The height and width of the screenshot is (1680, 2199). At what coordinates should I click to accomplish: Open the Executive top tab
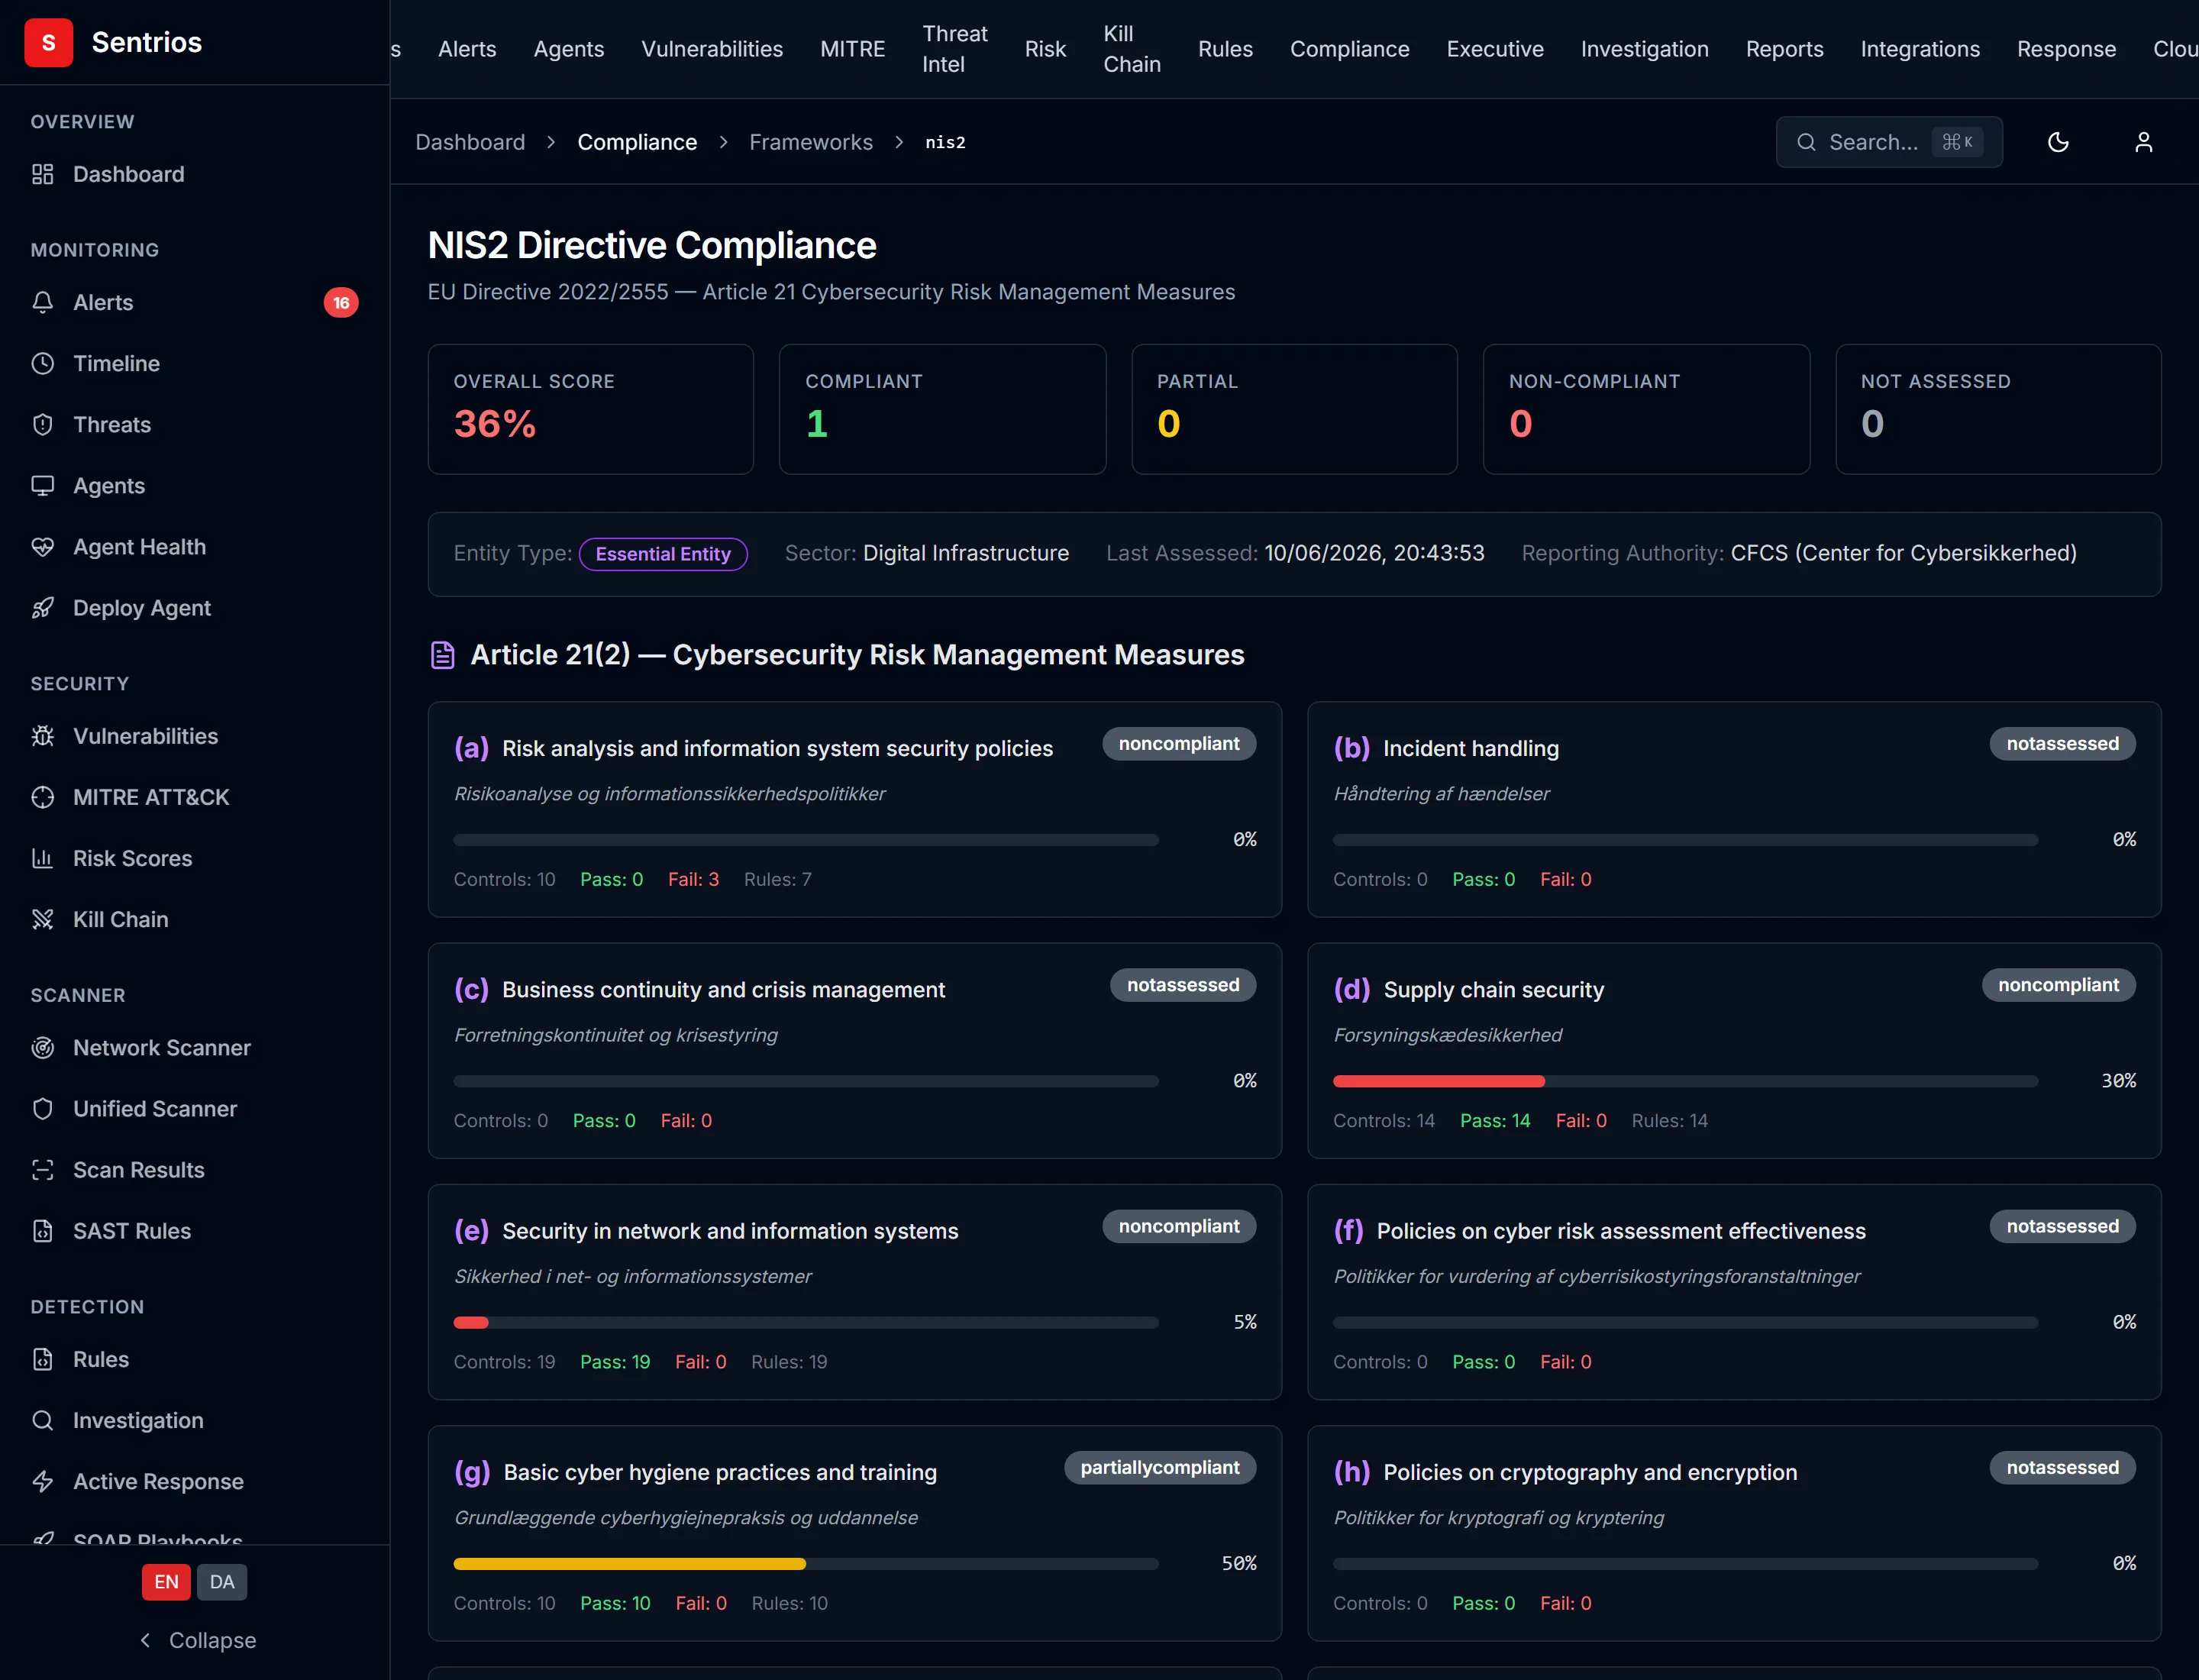click(1495, 49)
